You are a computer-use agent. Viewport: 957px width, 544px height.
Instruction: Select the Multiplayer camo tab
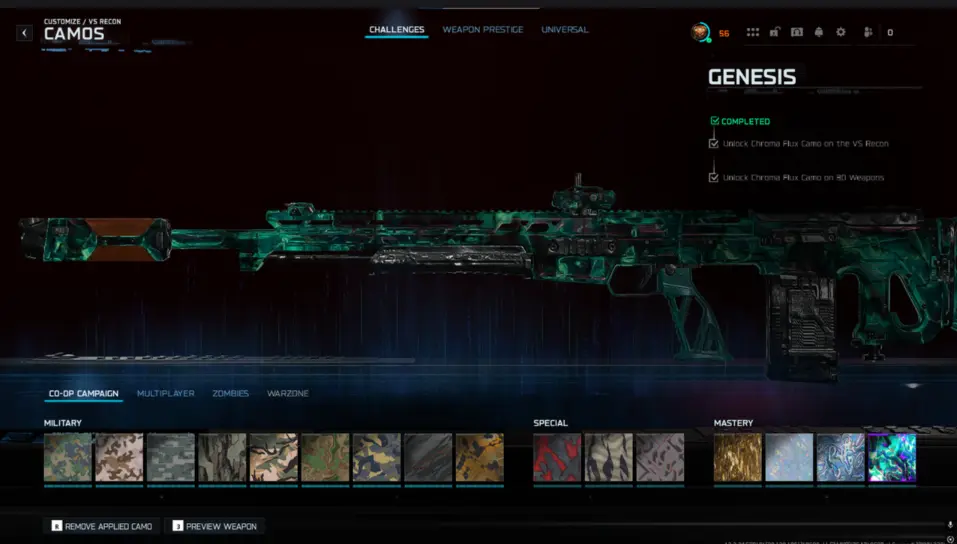(165, 394)
